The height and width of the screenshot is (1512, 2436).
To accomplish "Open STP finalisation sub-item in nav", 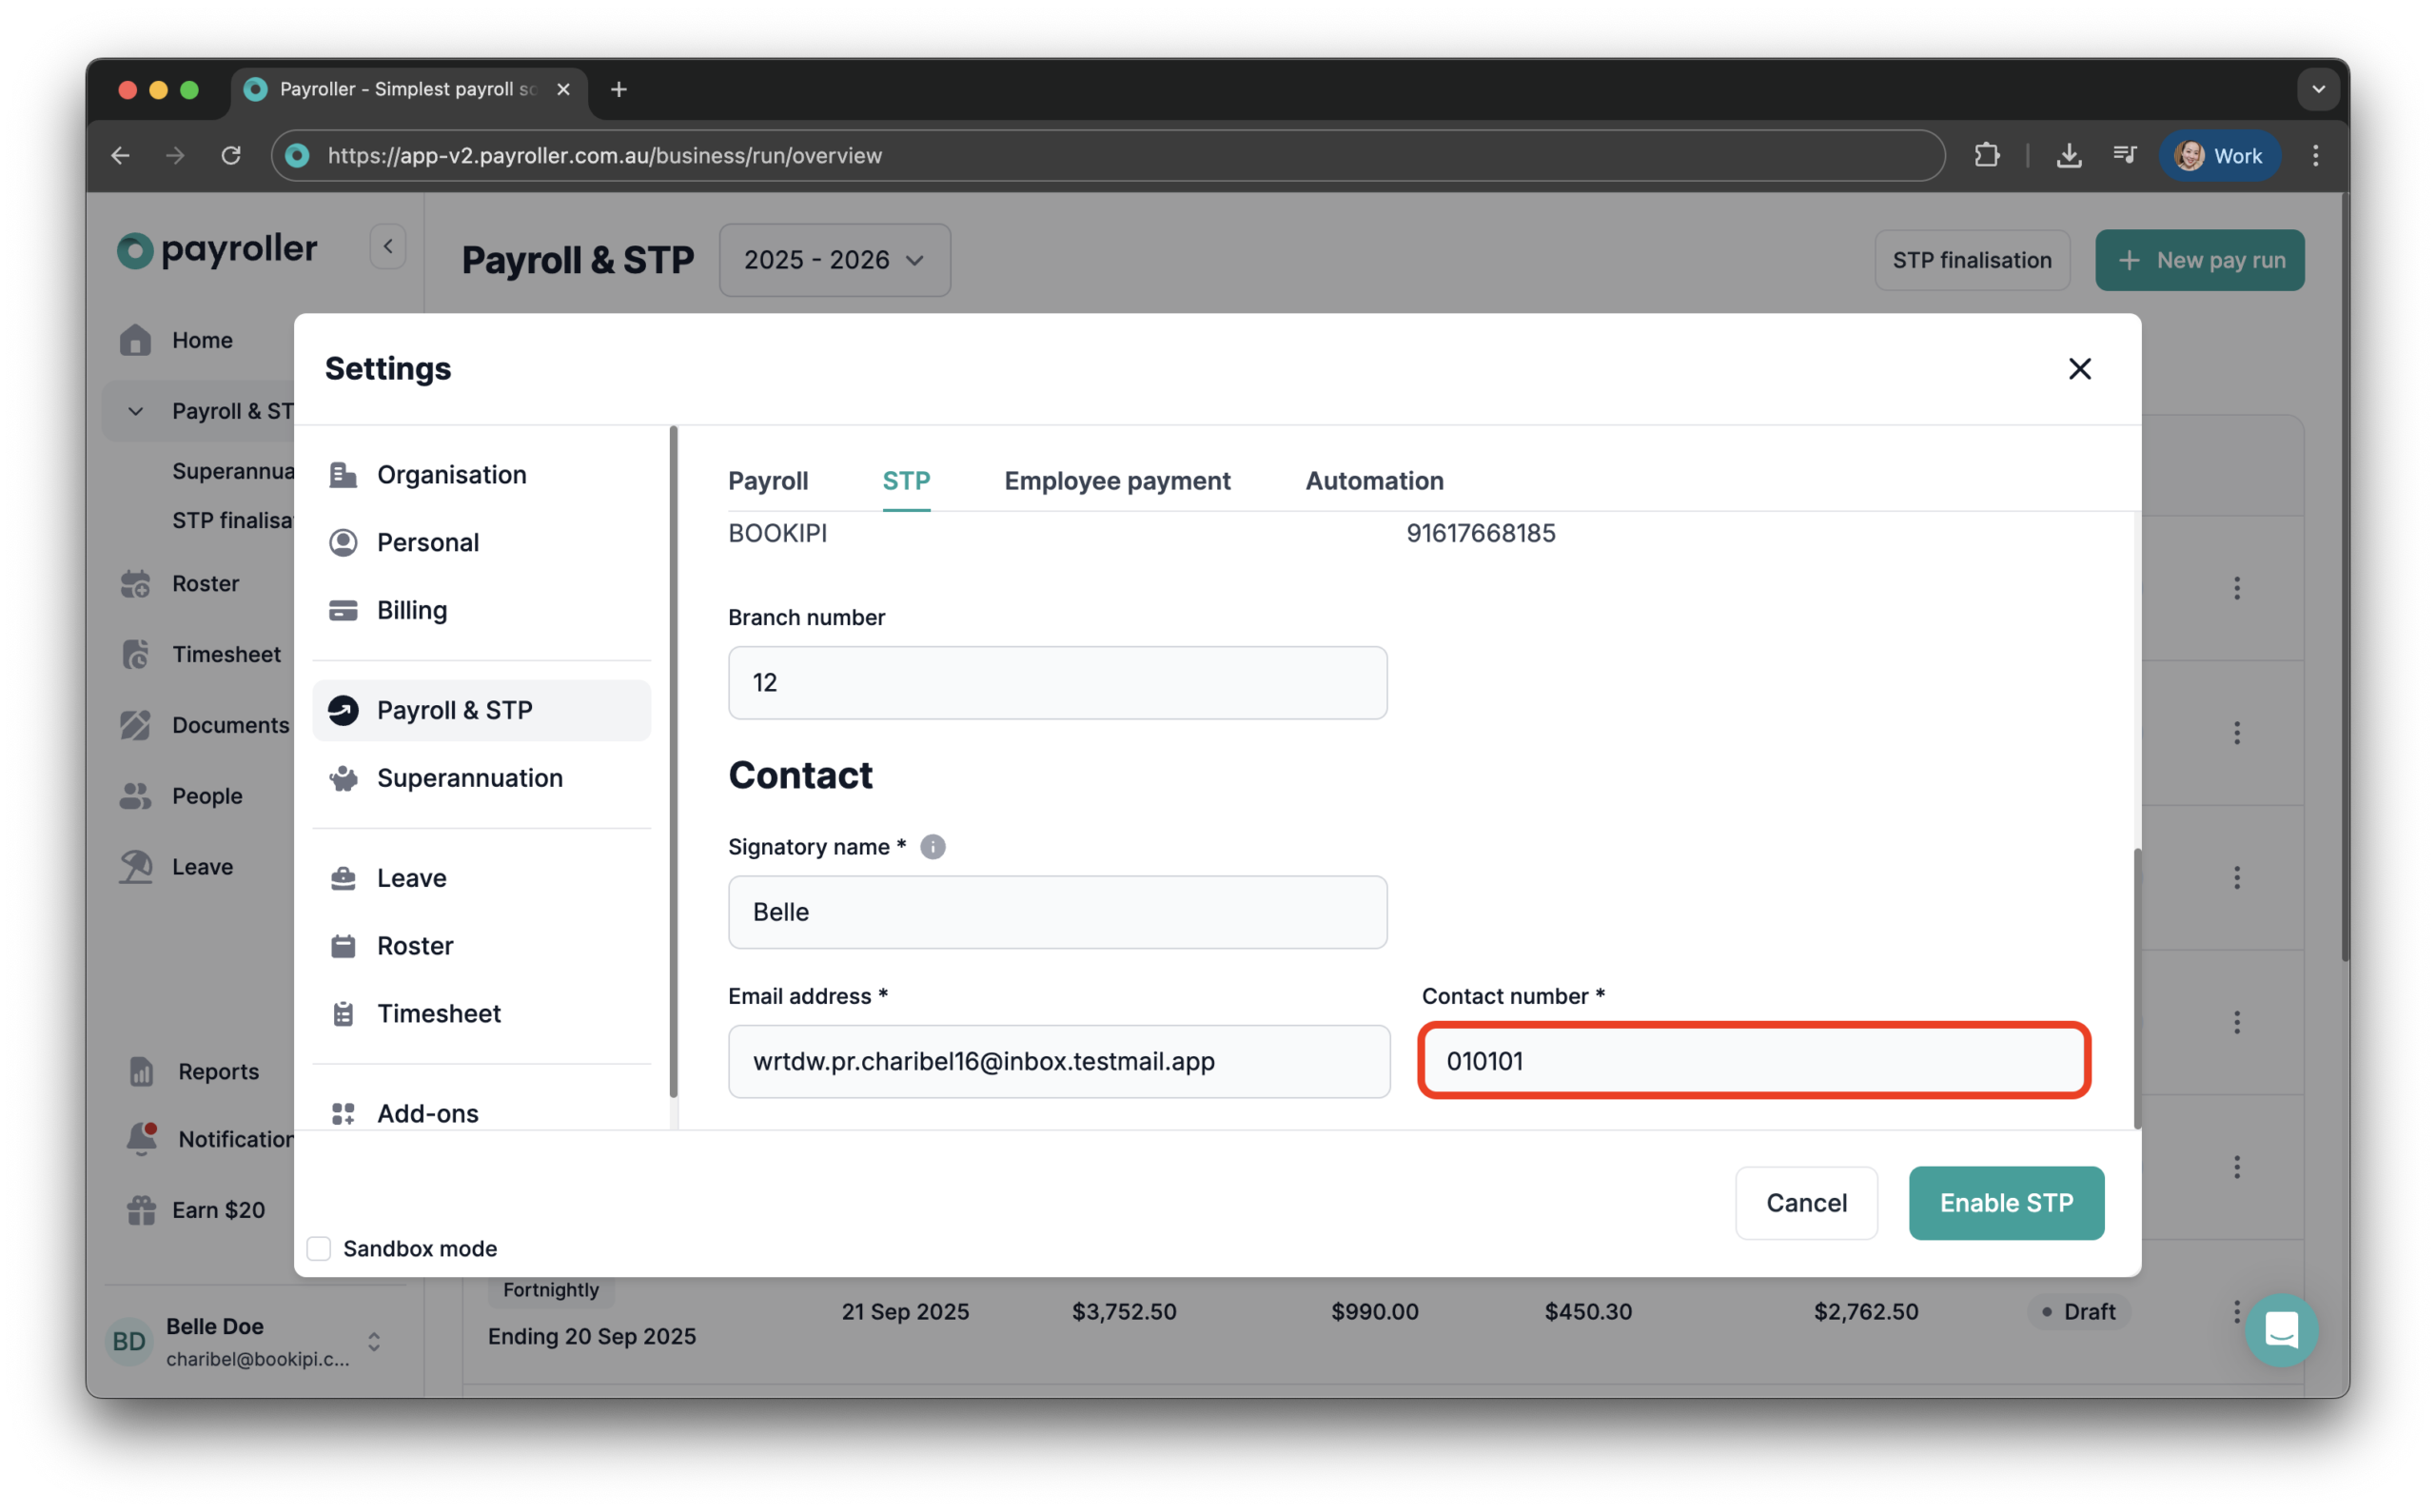I will pos(233,520).
